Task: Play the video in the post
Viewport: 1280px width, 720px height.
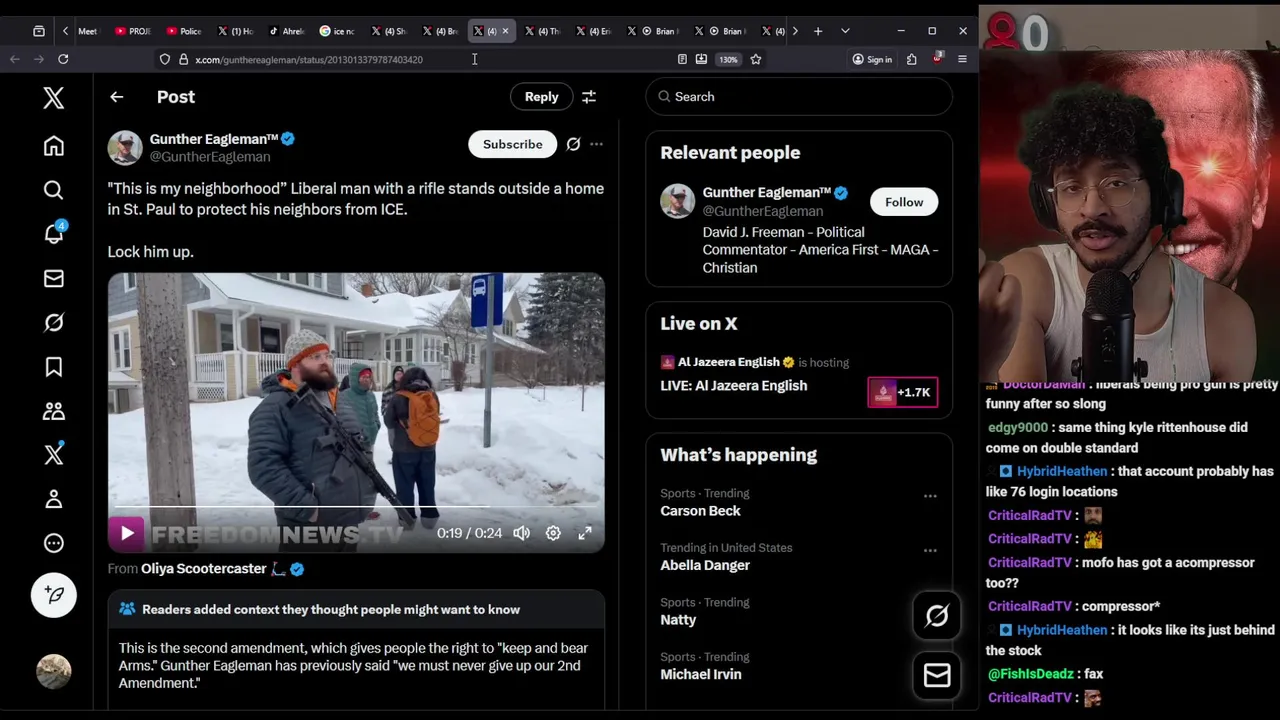Action: click(x=127, y=533)
